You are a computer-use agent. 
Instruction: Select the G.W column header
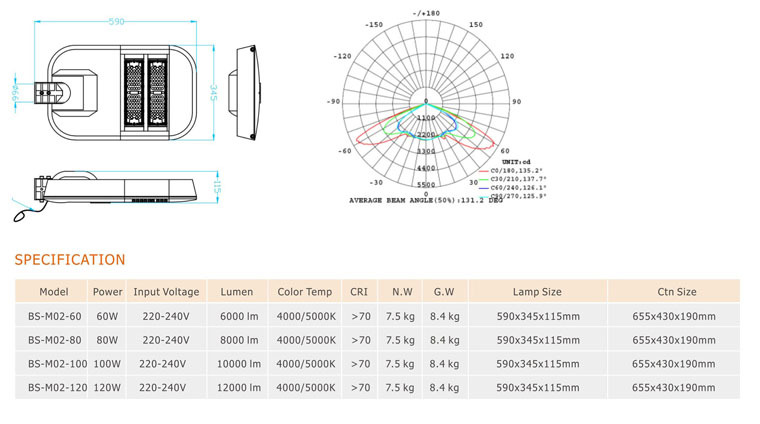coord(444,292)
